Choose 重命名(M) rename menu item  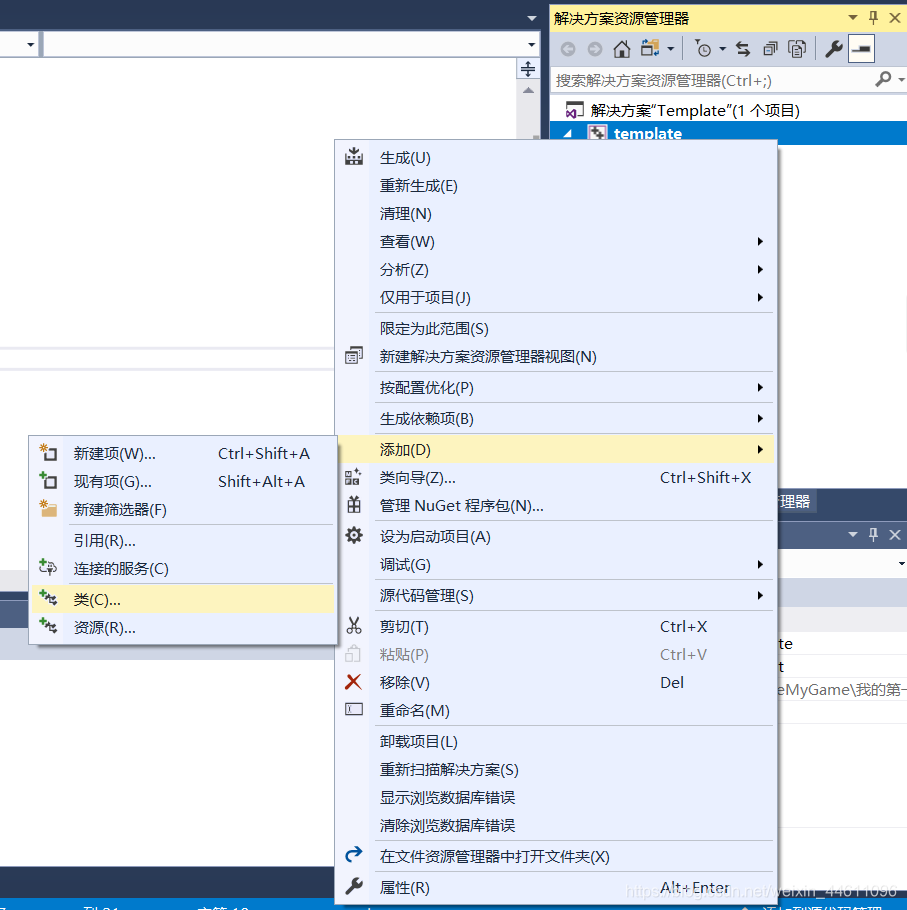555,710
